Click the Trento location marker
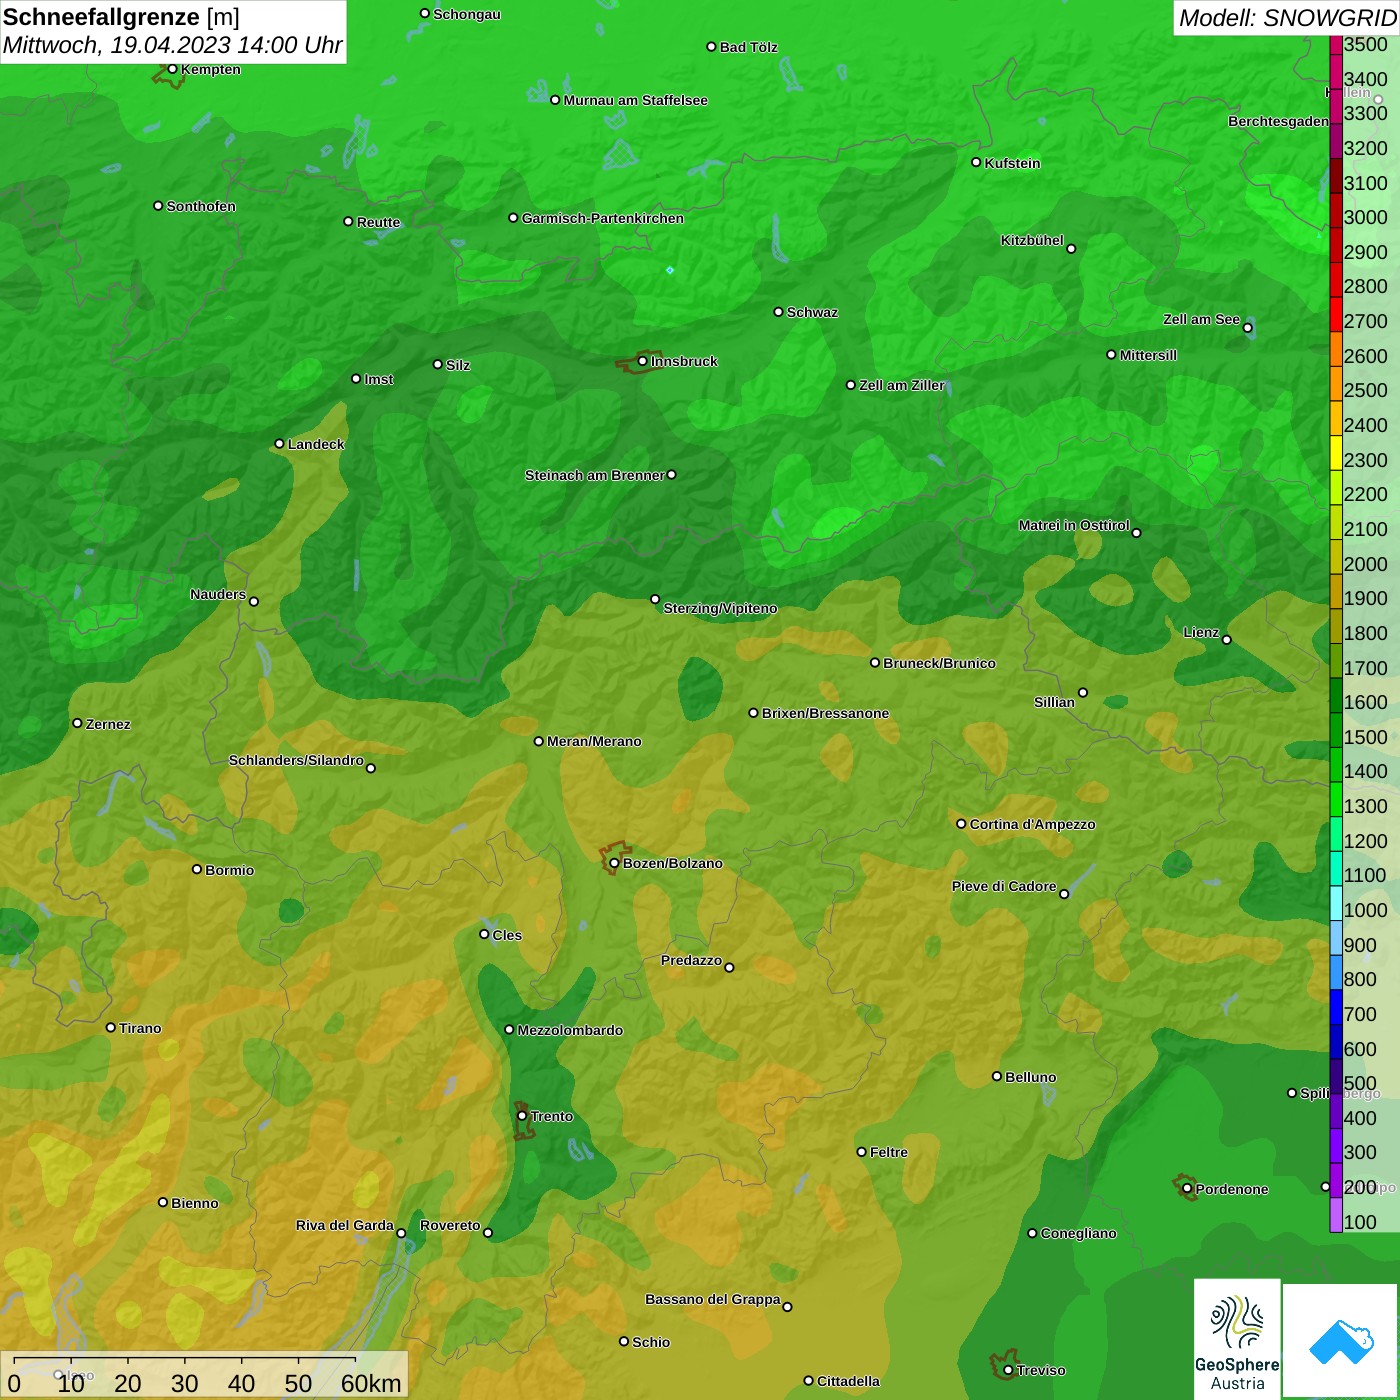Viewport: 1400px width, 1400px height. [x=522, y=1116]
